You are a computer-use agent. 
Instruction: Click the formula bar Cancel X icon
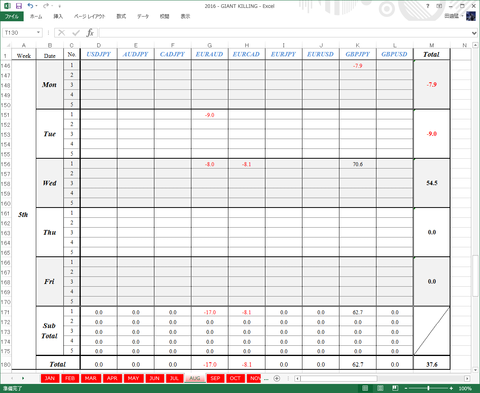point(61,33)
